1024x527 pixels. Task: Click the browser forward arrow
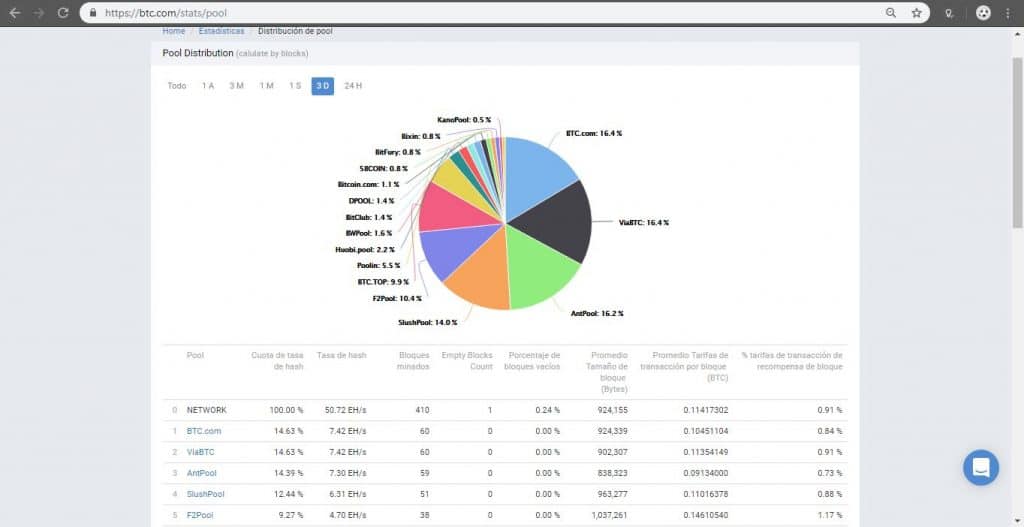click(x=39, y=12)
